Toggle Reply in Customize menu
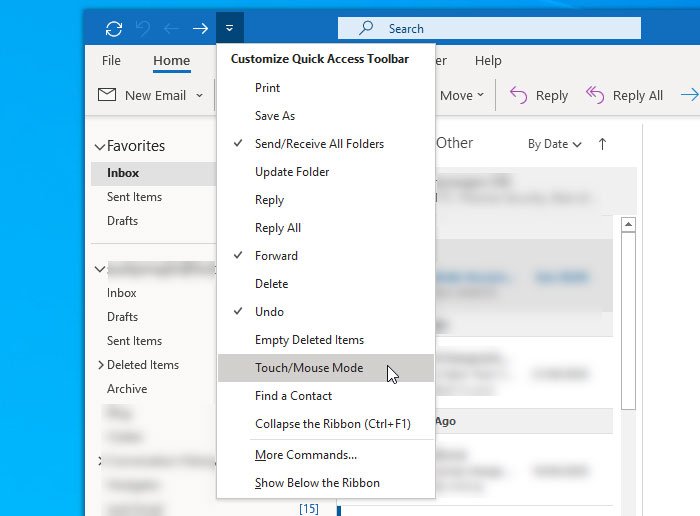The height and width of the screenshot is (516, 700). click(x=325, y=200)
